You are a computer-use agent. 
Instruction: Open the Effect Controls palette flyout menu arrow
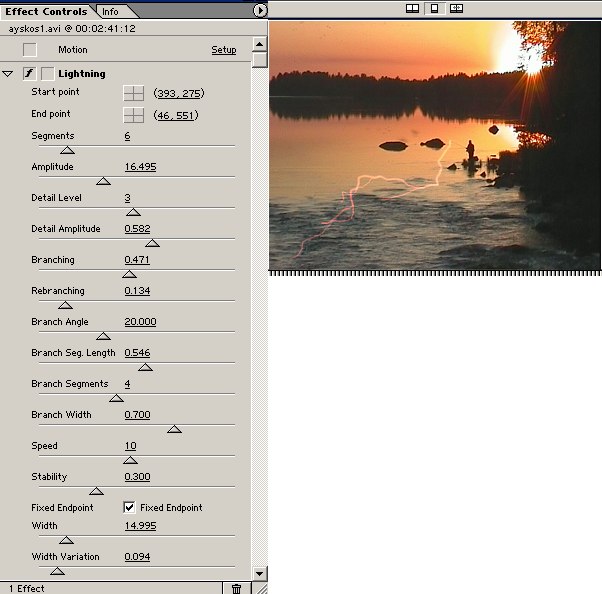pyautogui.click(x=260, y=10)
